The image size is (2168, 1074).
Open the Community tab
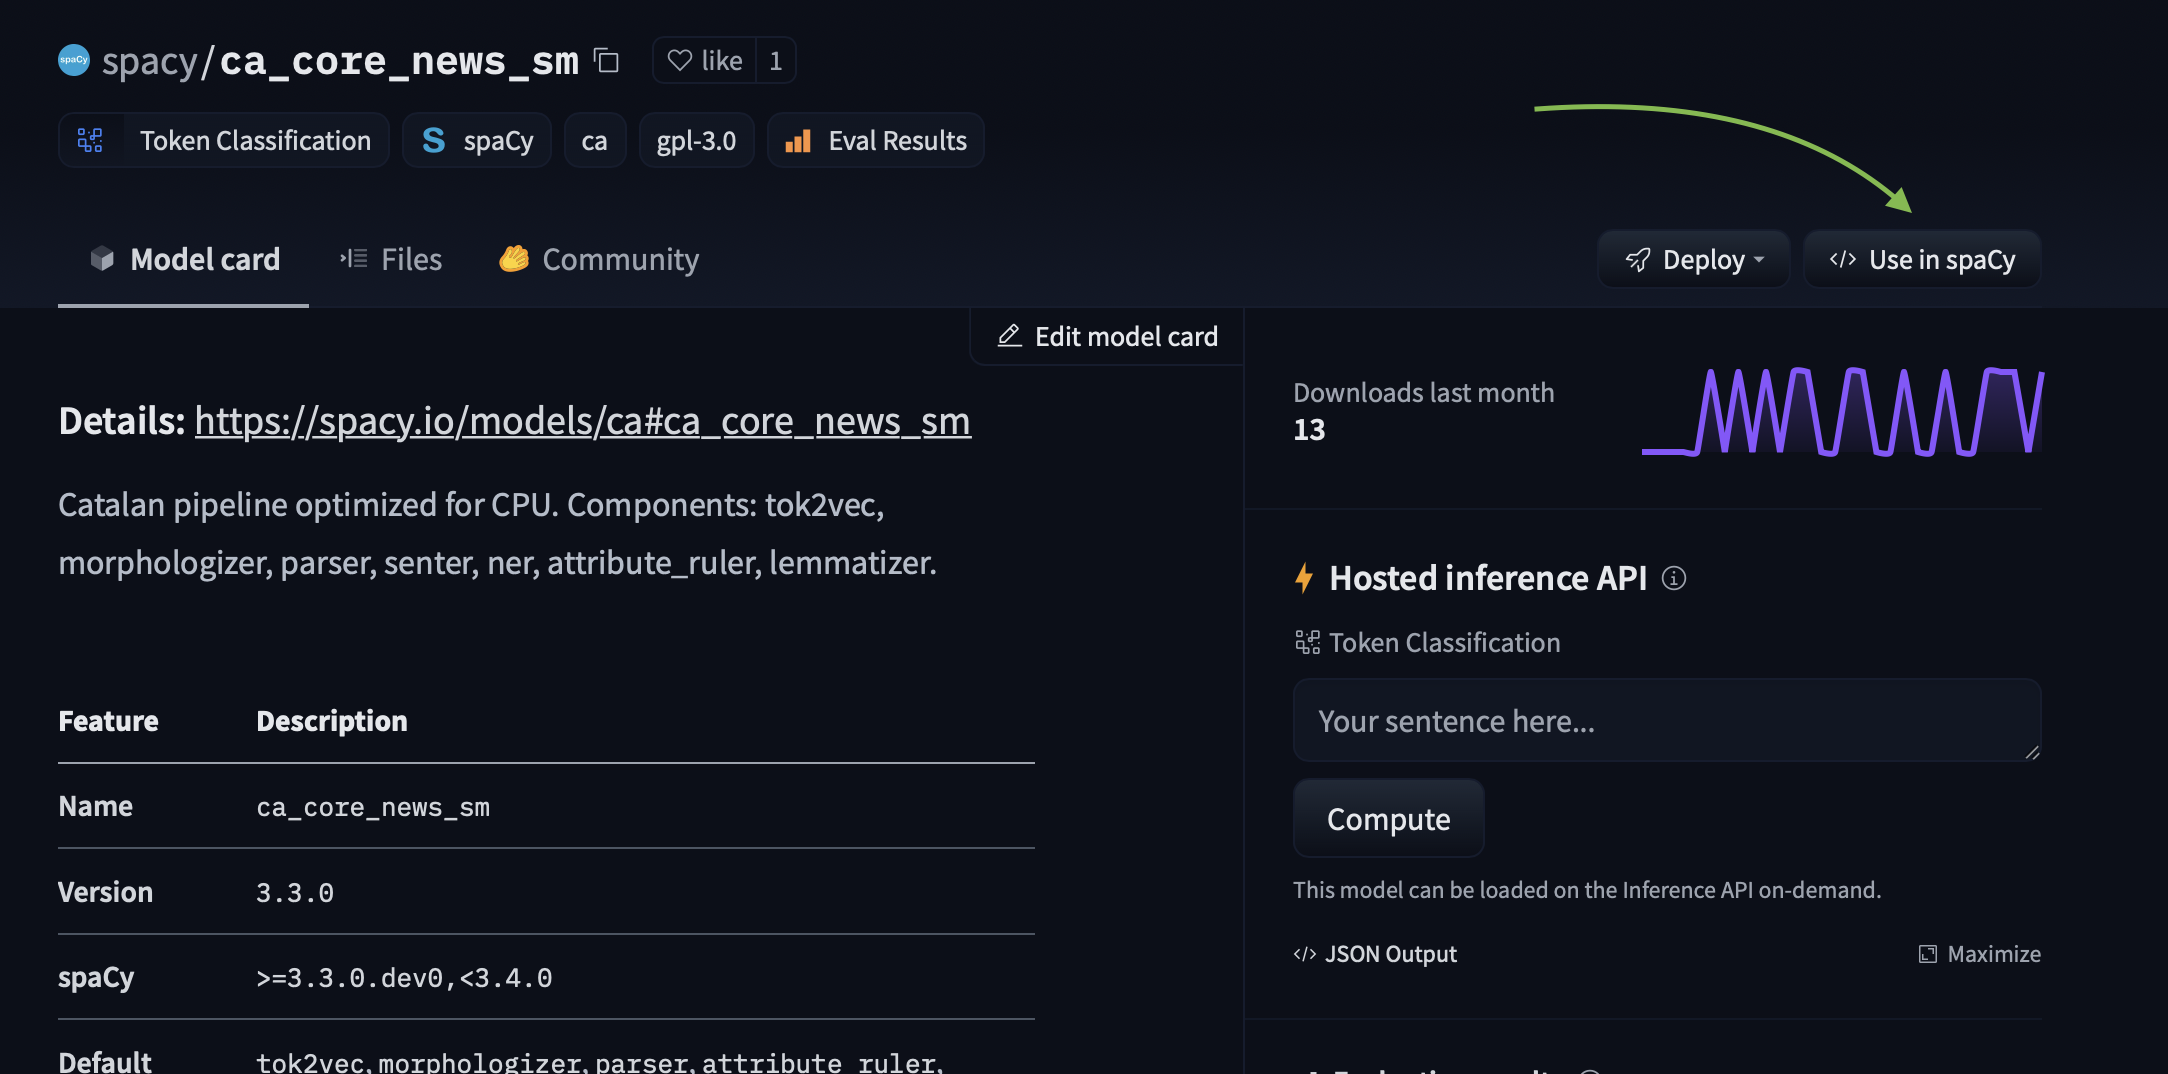pos(599,260)
